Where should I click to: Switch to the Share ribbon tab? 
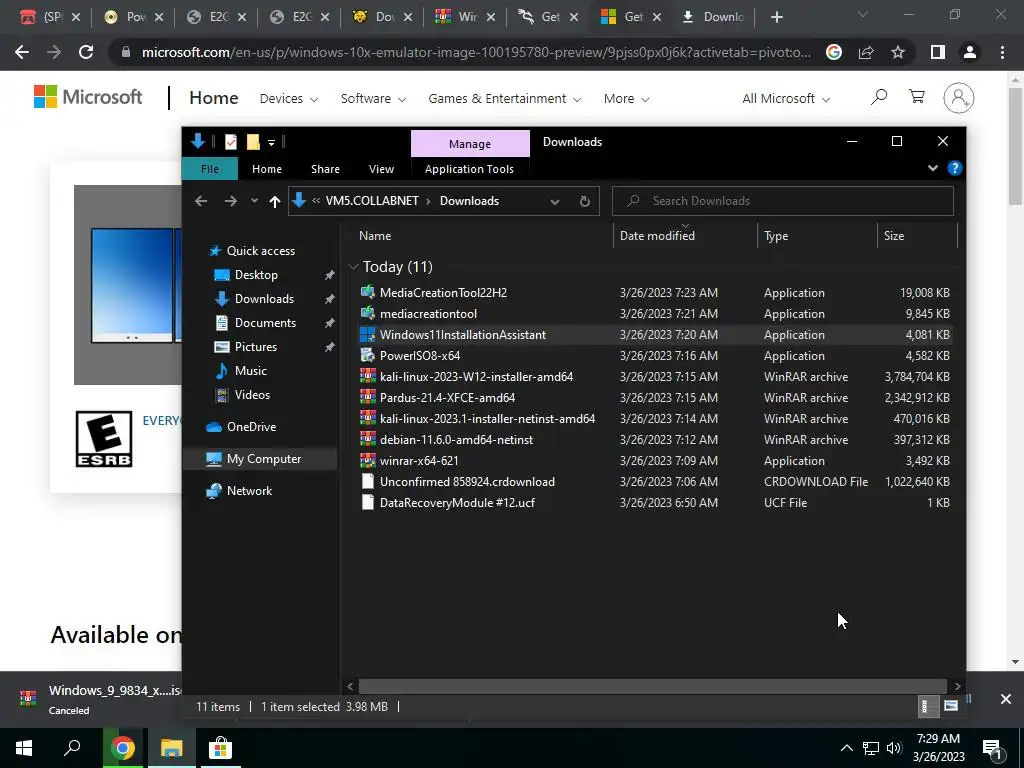point(325,168)
